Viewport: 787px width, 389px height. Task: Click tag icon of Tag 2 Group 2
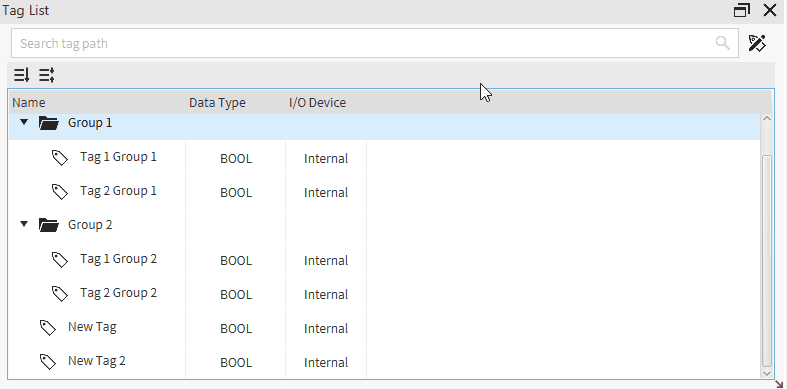60,294
